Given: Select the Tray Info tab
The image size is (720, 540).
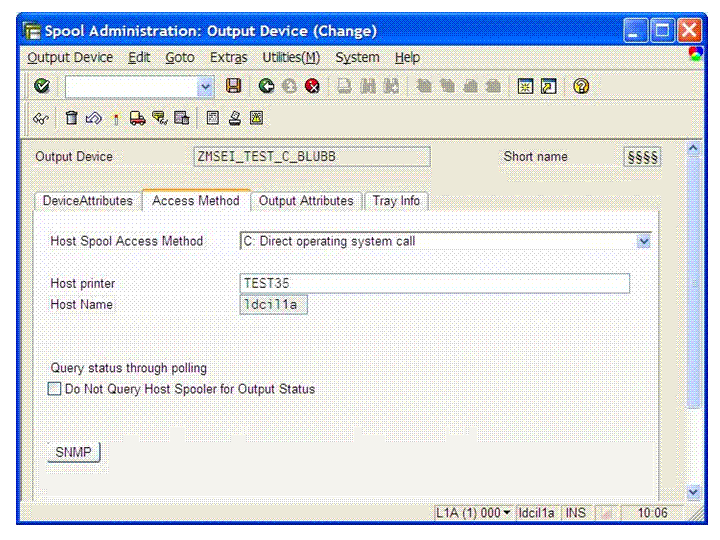Looking at the screenshot, I should (x=396, y=201).
